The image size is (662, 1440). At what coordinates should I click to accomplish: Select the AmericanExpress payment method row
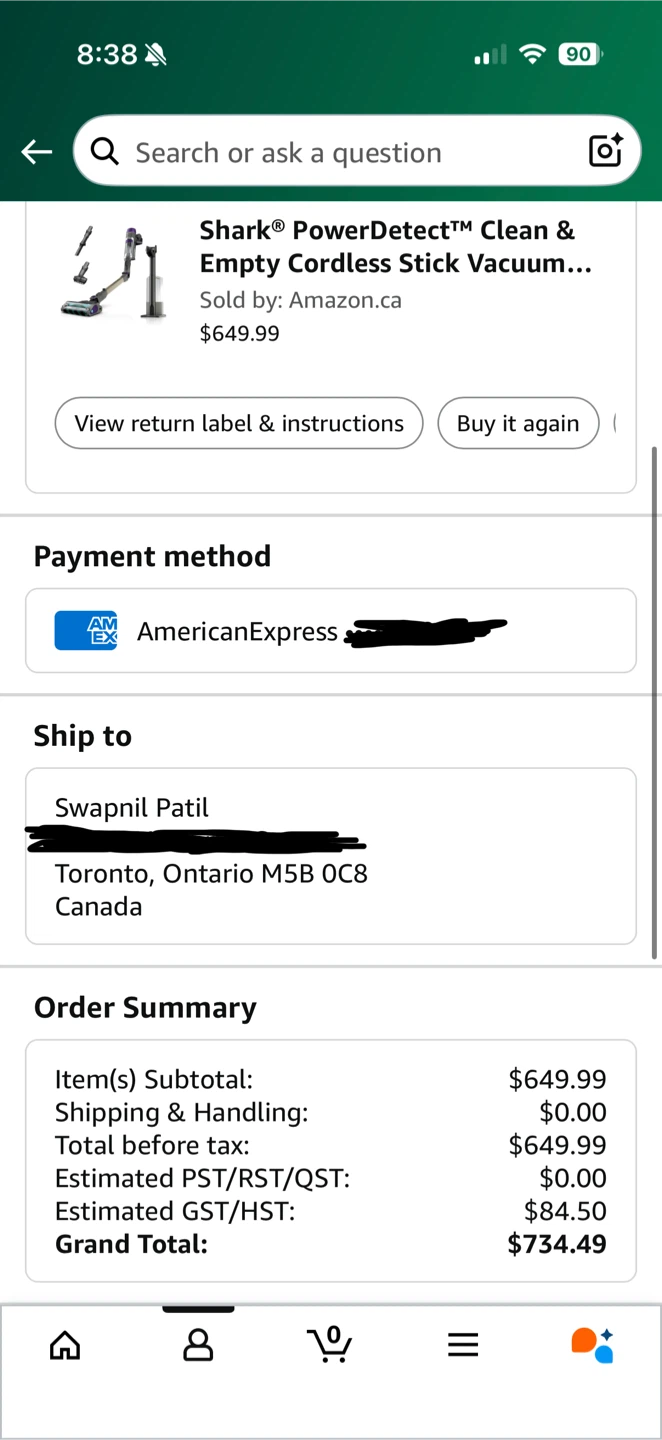pos(330,631)
